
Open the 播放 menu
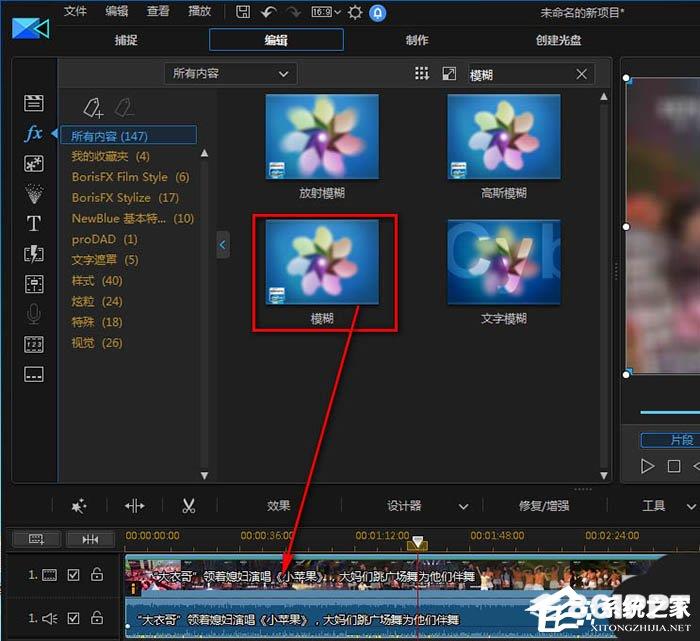(199, 11)
